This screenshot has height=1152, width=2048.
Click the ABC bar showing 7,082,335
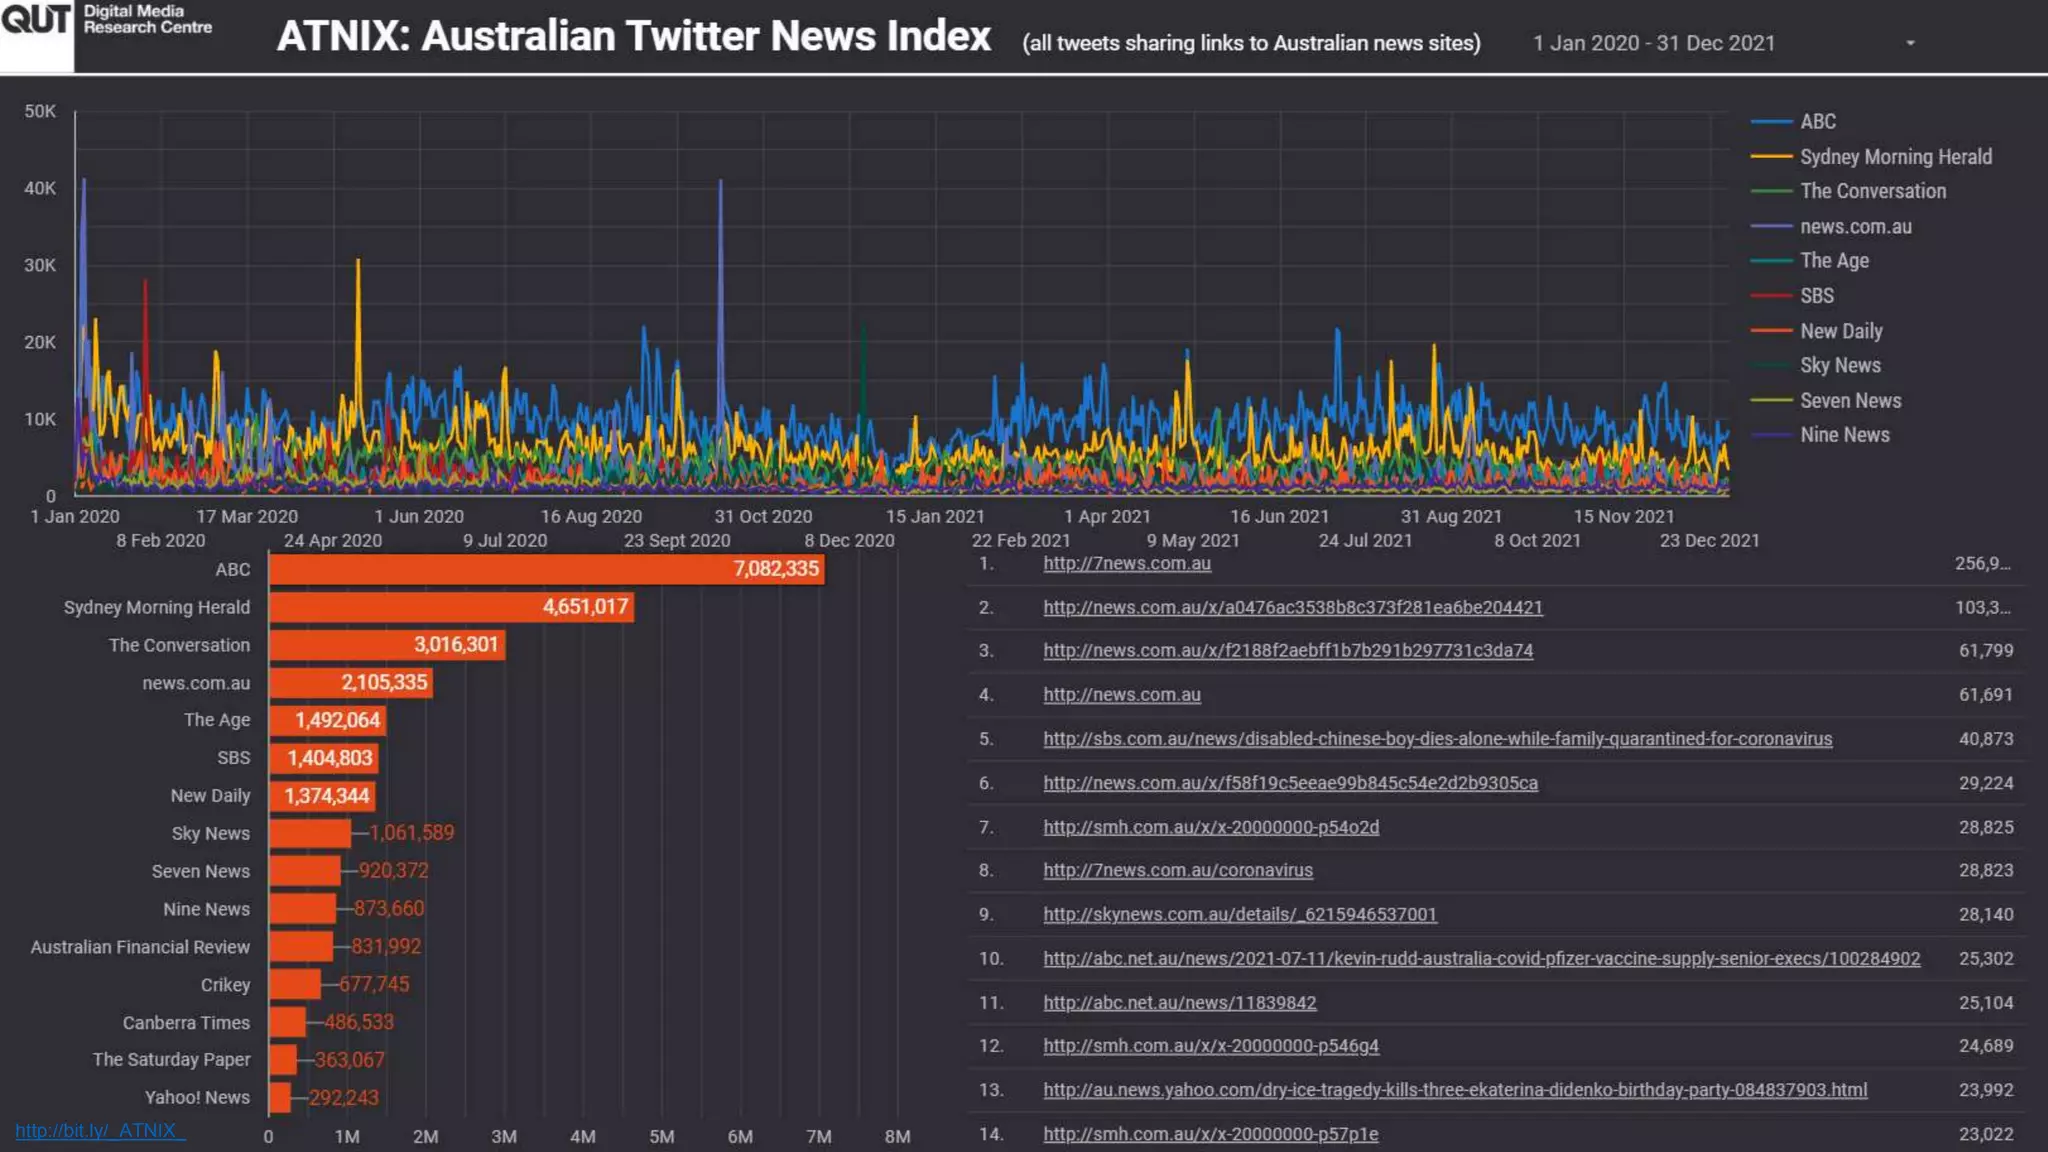pyautogui.click(x=546, y=569)
